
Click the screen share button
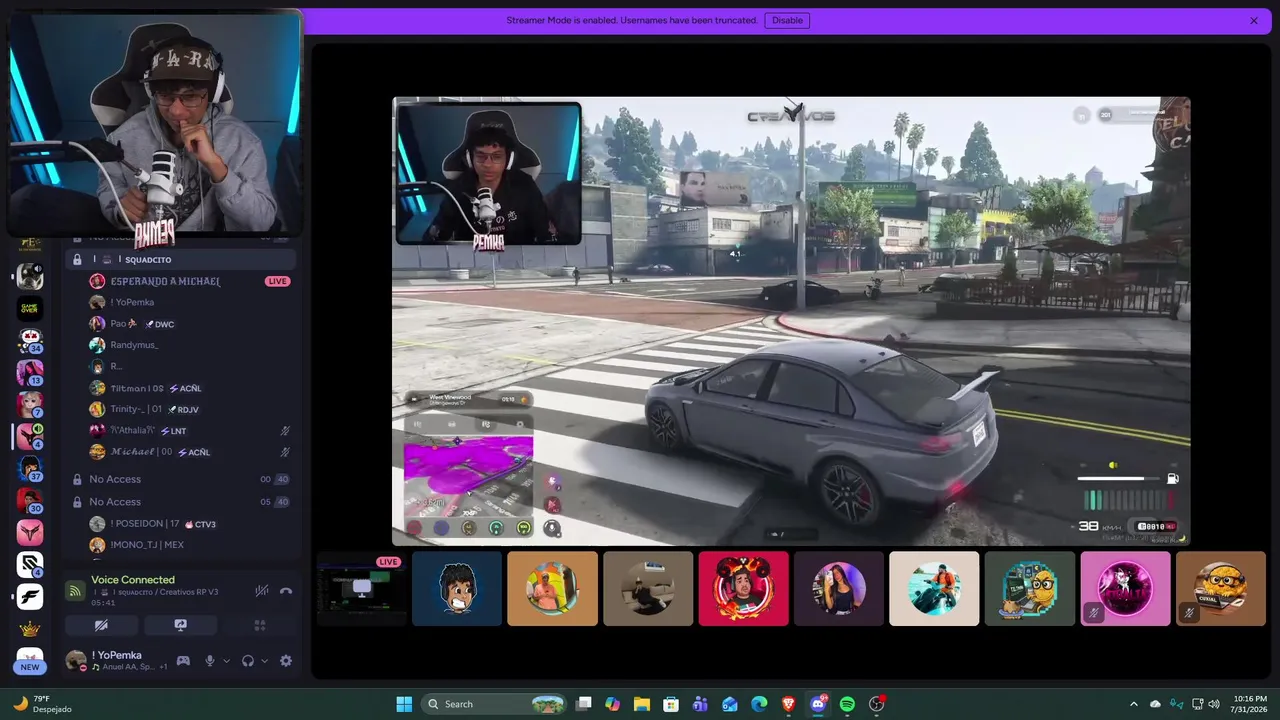181,625
